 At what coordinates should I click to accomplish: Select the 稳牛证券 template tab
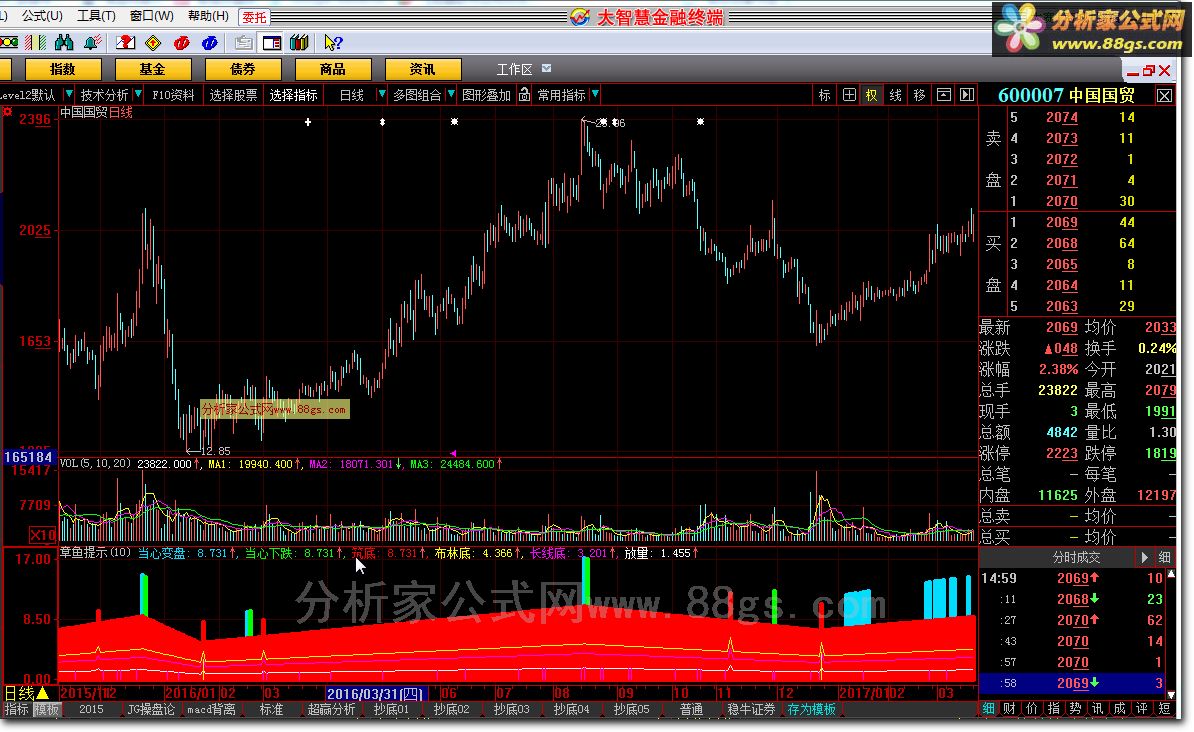751,709
